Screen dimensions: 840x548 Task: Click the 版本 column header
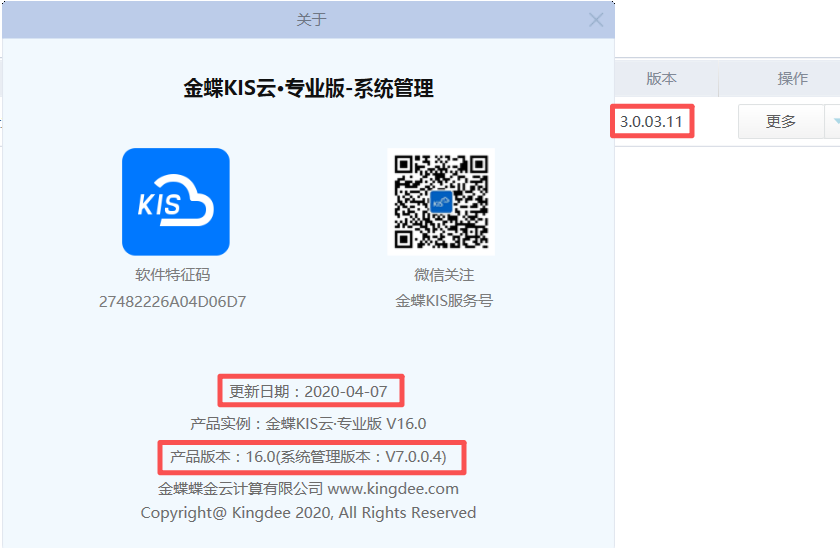coord(661,79)
